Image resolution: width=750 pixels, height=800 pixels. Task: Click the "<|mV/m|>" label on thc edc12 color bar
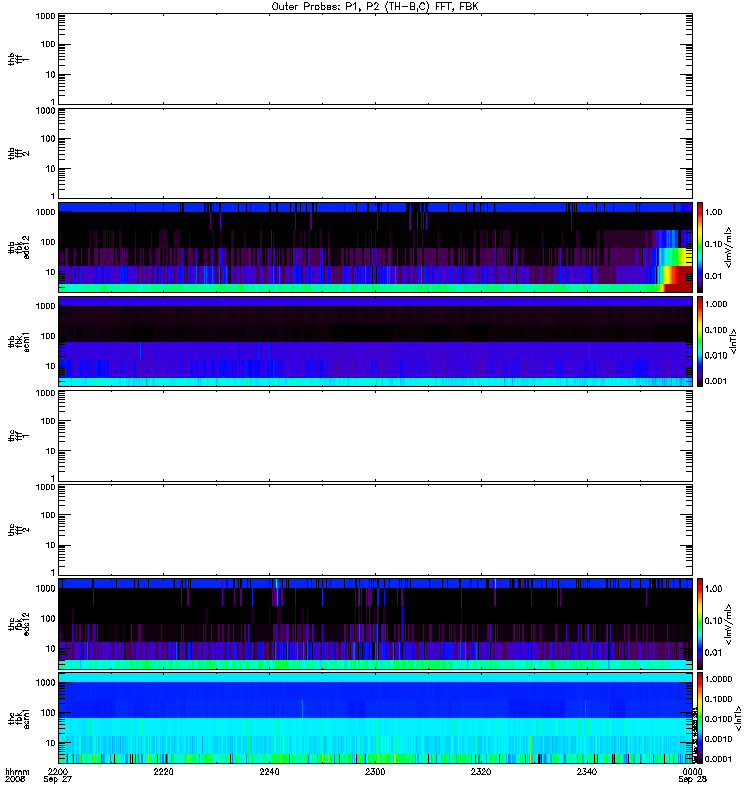click(729, 624)
